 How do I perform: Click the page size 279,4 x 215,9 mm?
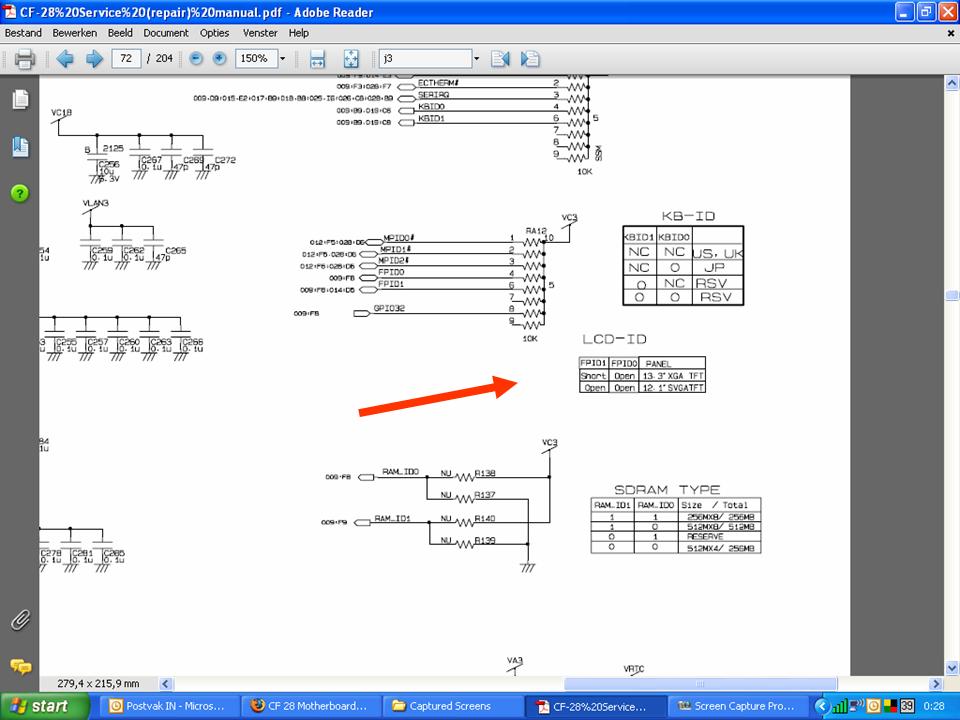pyautogui.click(x=98, y=683)
